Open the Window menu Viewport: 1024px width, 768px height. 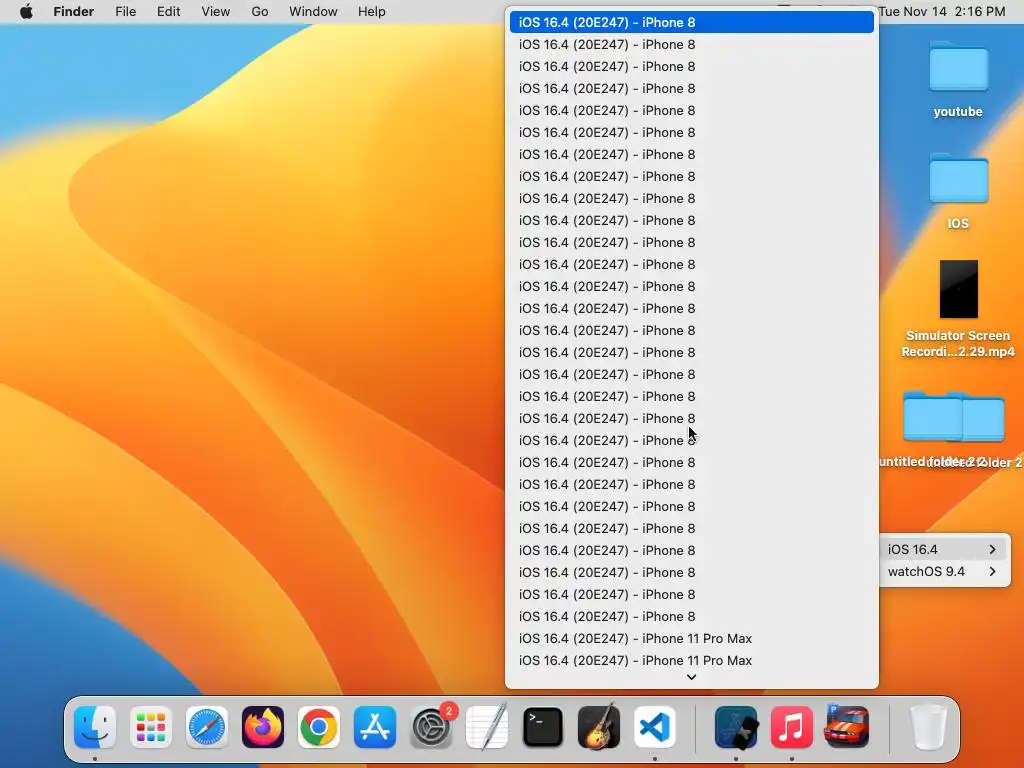313,11
